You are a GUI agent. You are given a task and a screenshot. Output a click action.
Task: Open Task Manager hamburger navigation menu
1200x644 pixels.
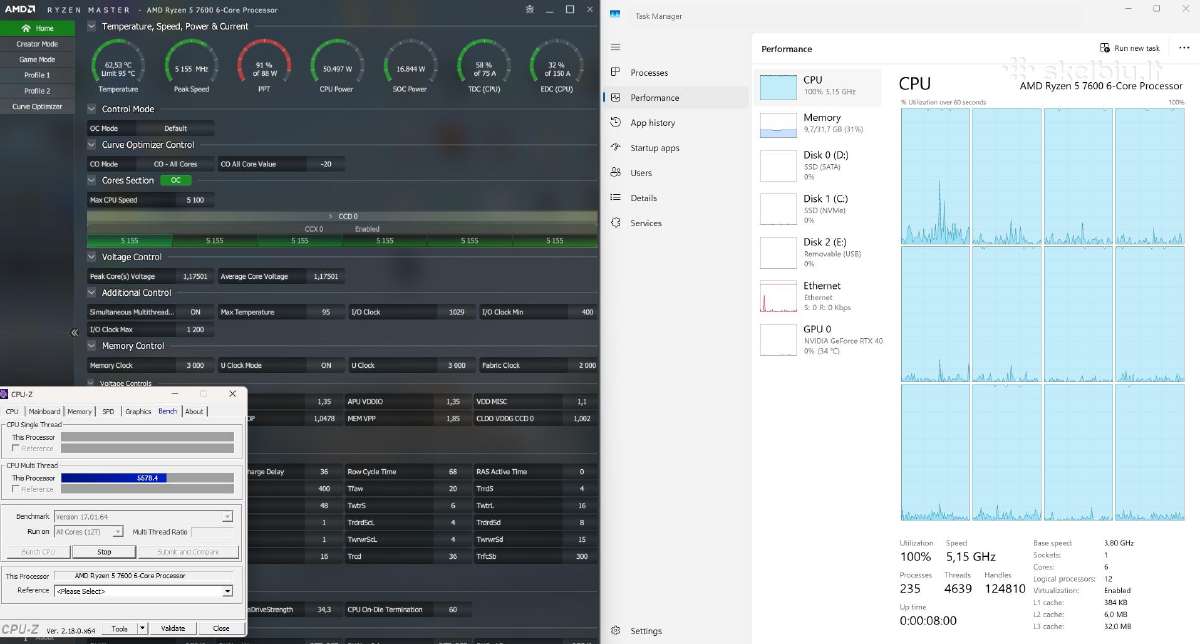point(615,47)
